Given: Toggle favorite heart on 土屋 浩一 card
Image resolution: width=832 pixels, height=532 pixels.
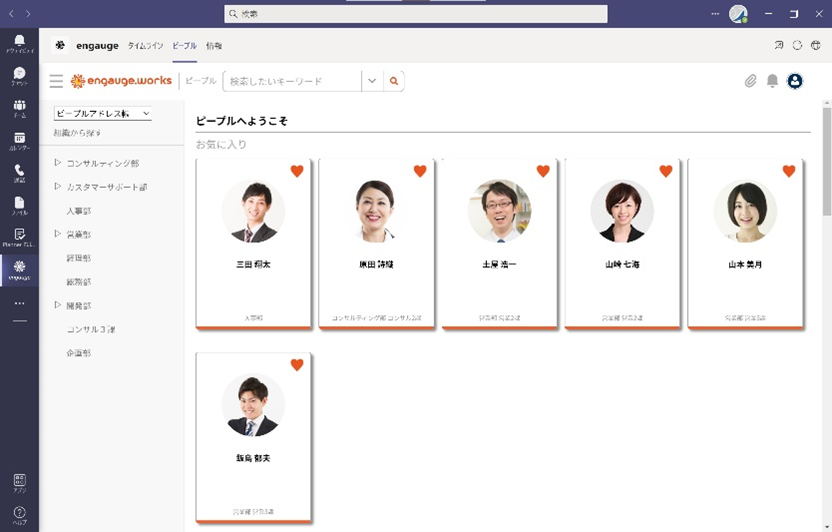Looking at the screenshot, I should [x=543, y=171].
